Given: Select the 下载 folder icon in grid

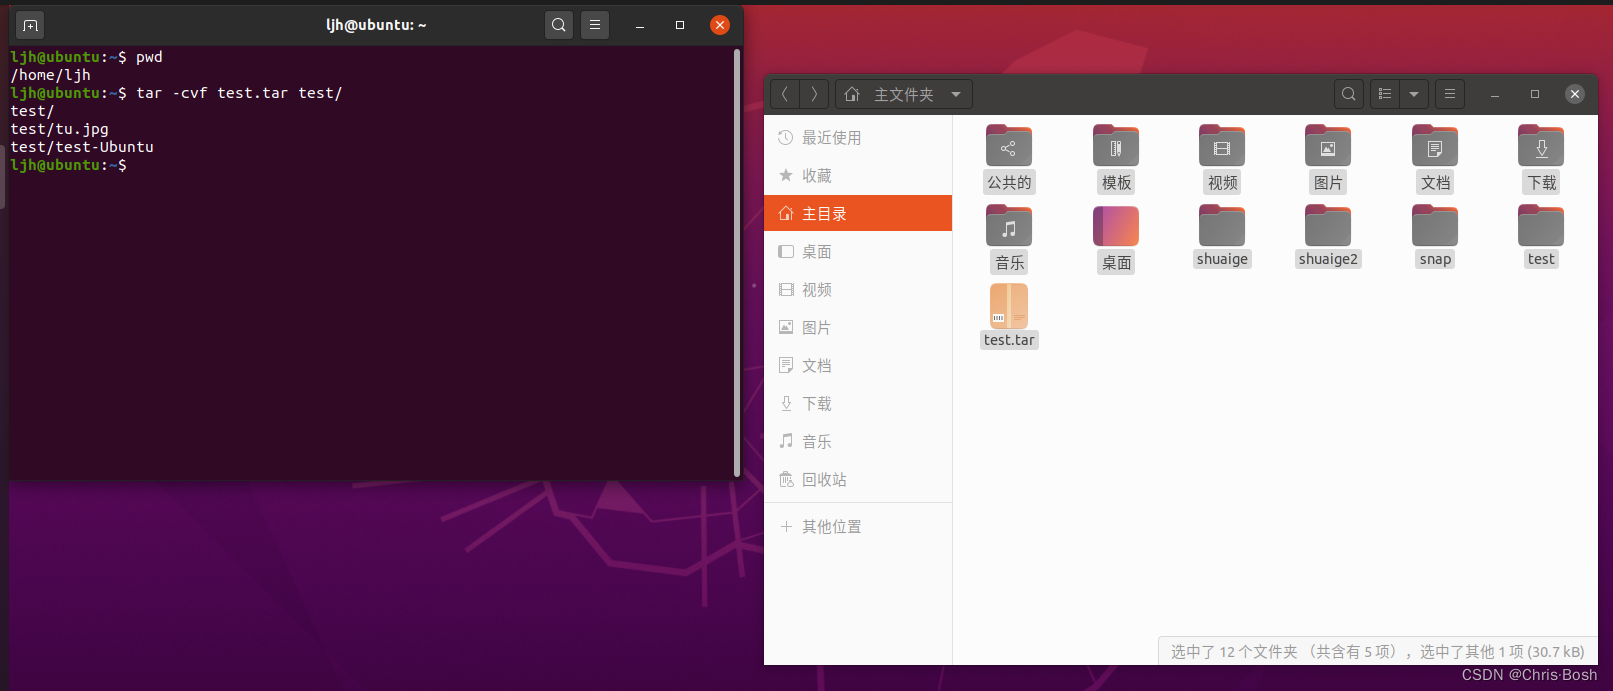Looking at the screenshot, I should coord(1541,146).
